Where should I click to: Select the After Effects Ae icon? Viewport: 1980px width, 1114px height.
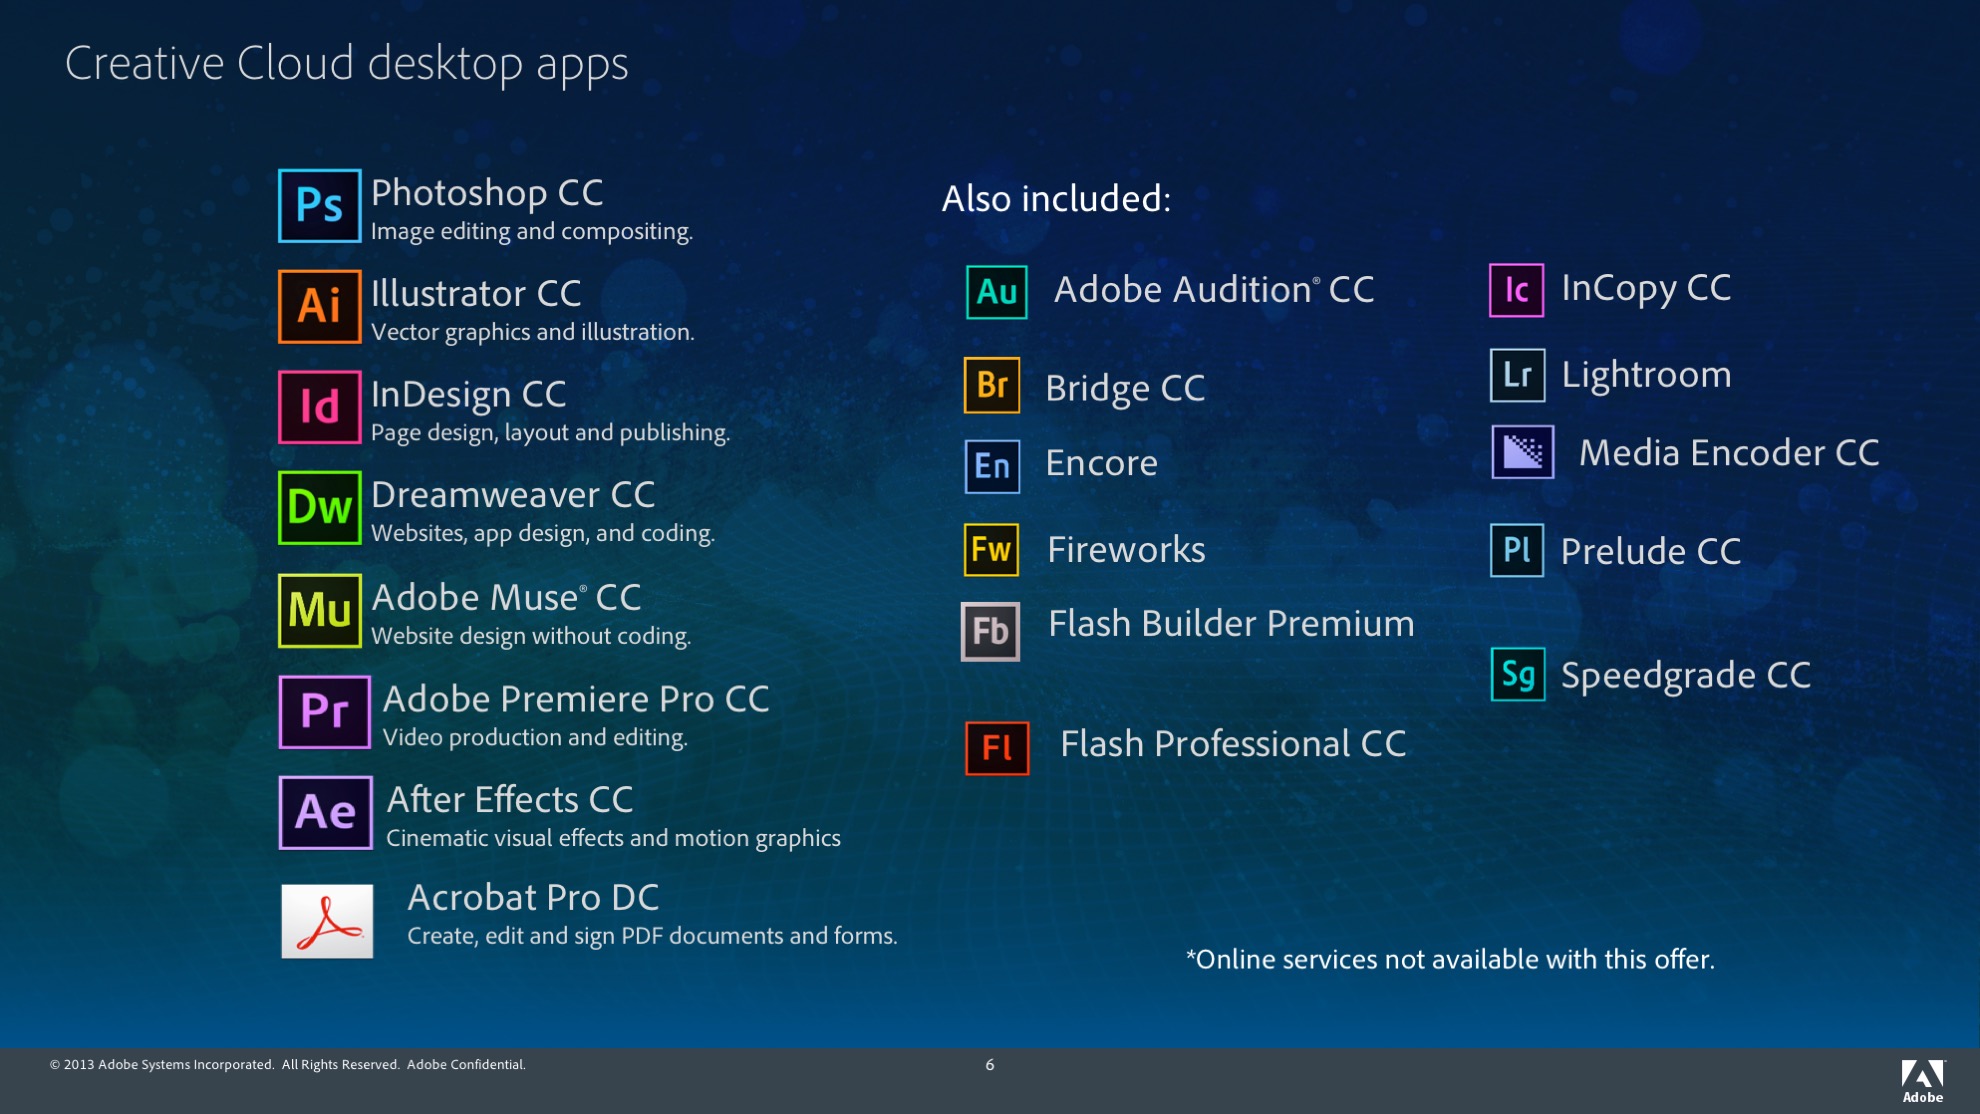click(x=325, y=812)
